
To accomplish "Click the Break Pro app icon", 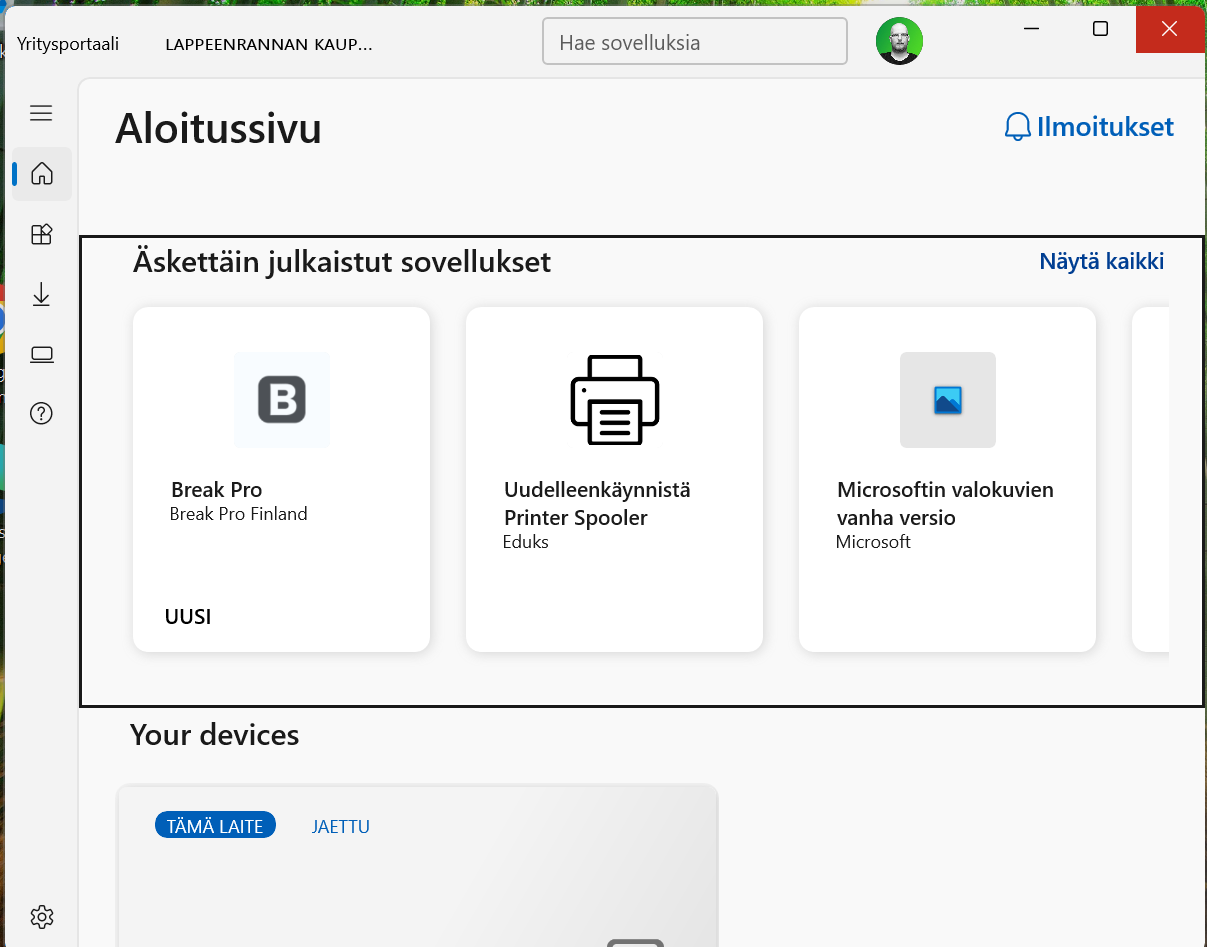I will (282, 400).
